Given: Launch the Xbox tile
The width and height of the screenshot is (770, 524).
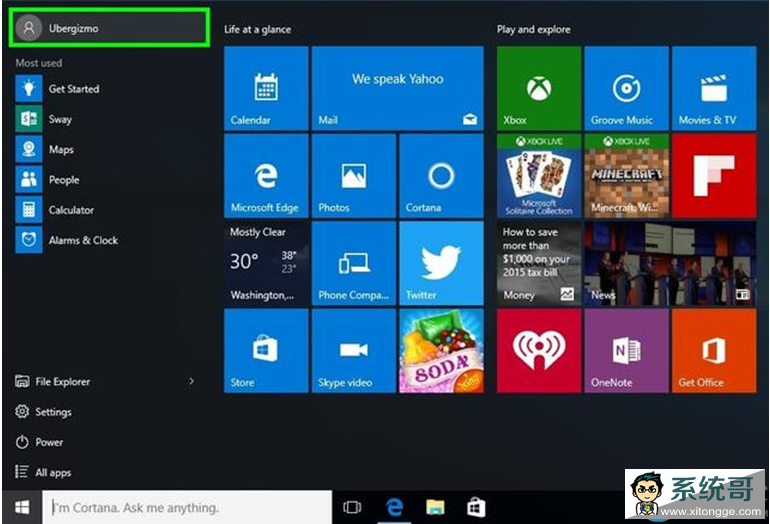Looking at the screenshot, I should pos(539,88).
